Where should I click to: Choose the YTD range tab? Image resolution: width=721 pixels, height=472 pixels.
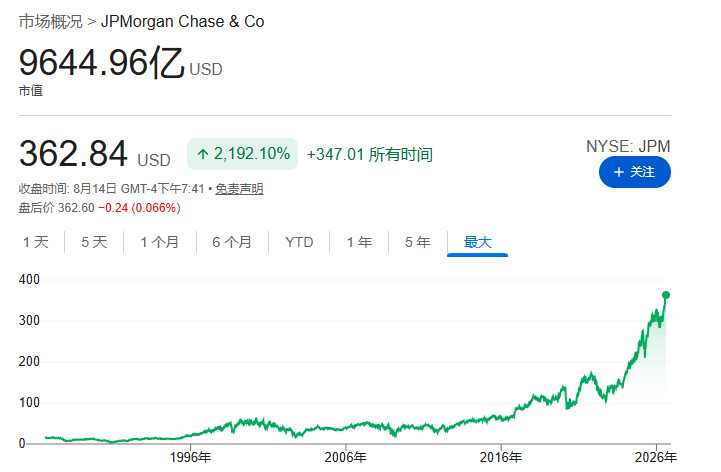[299, 242]
